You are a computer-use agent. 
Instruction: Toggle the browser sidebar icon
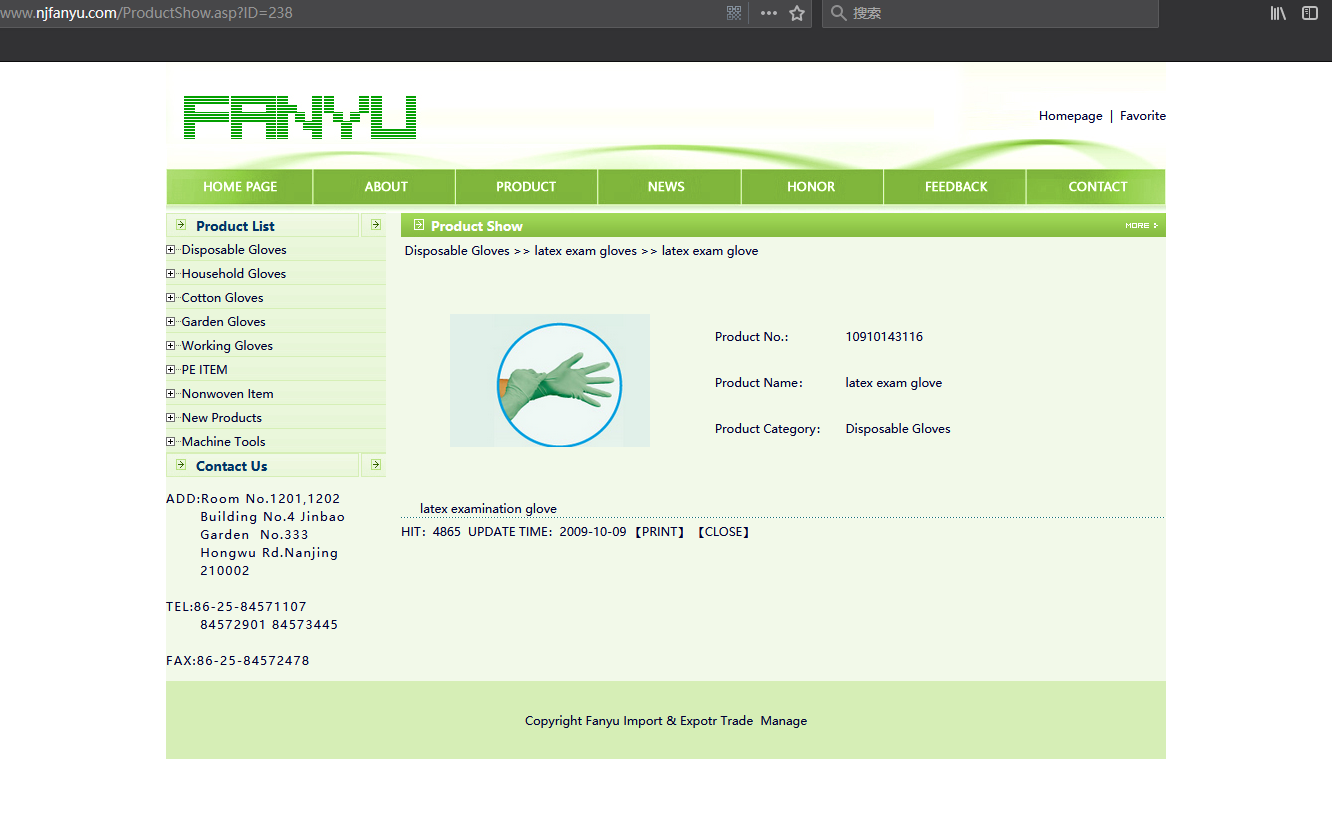[x=1310, y=13]
